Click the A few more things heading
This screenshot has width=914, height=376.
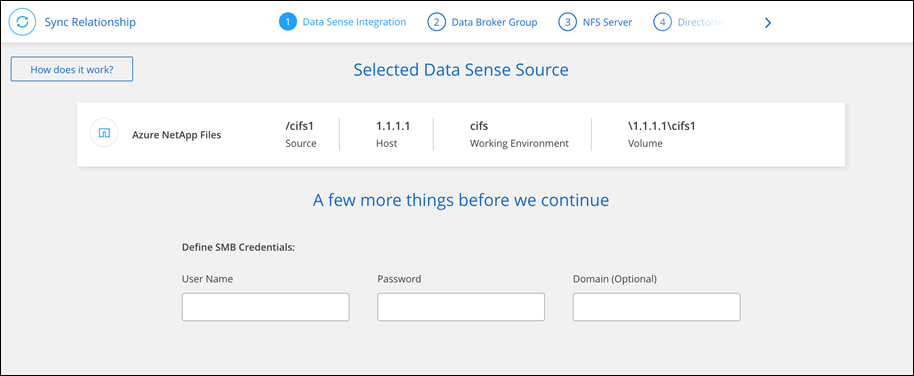[460, 200]
